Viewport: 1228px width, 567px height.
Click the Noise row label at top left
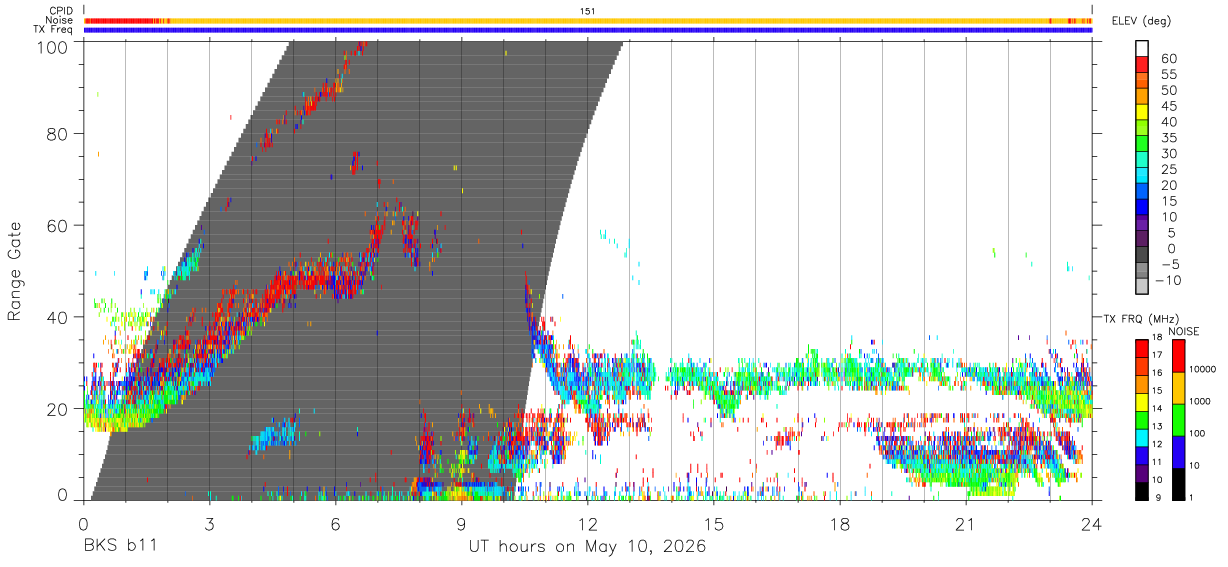tap(59, 20)
